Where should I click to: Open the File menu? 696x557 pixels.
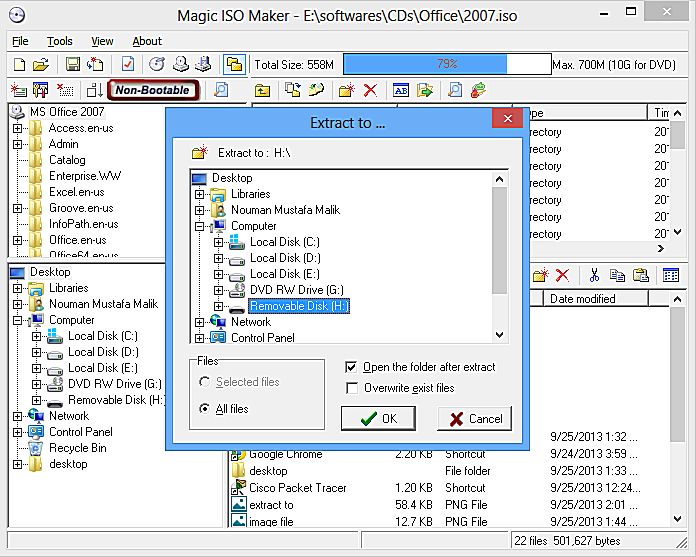tap(20, 41)
